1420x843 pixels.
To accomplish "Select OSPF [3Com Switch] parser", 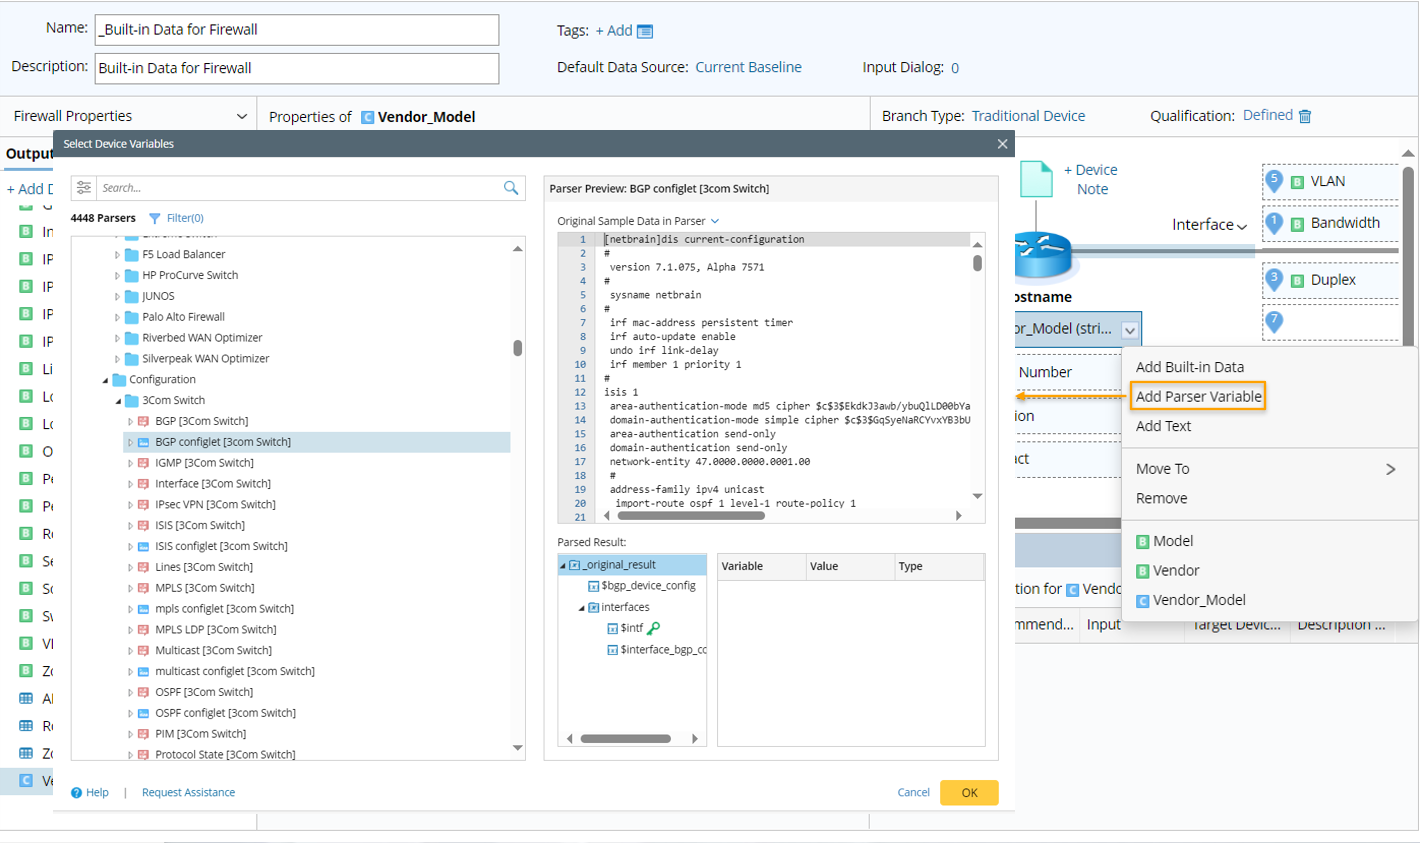I will click(x=204, y=692).
